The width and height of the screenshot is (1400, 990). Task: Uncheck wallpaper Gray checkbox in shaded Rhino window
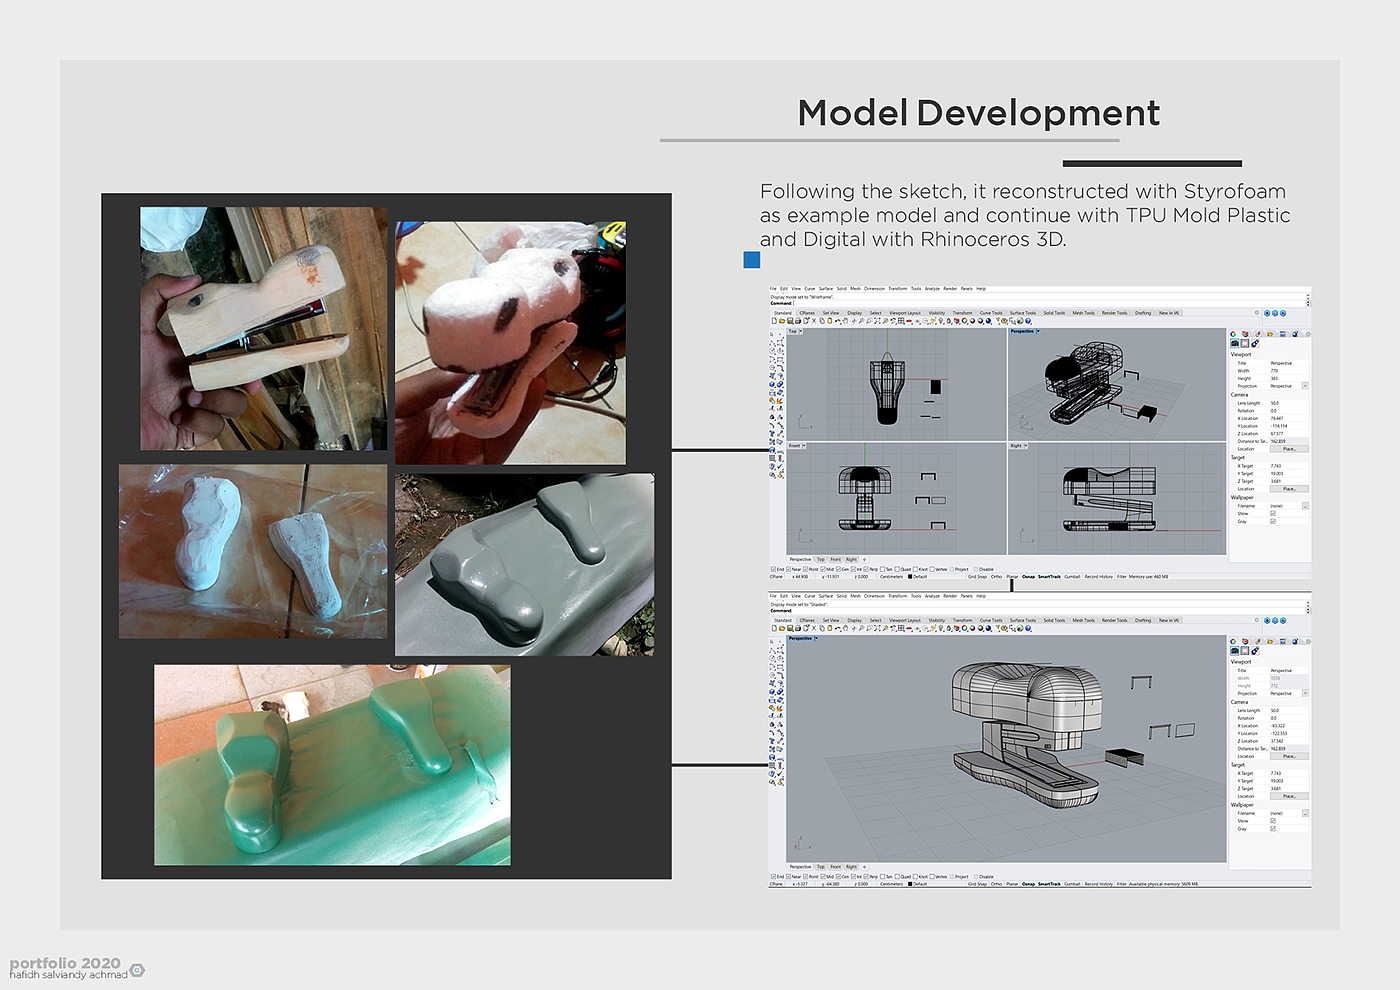(1273, 828)
